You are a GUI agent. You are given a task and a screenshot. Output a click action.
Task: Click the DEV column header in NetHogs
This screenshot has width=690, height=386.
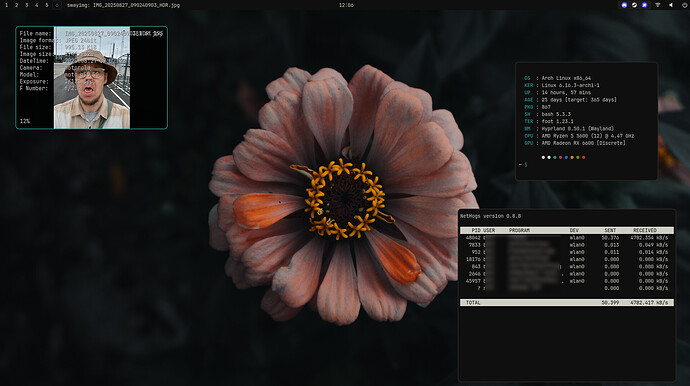pos(574,230)
